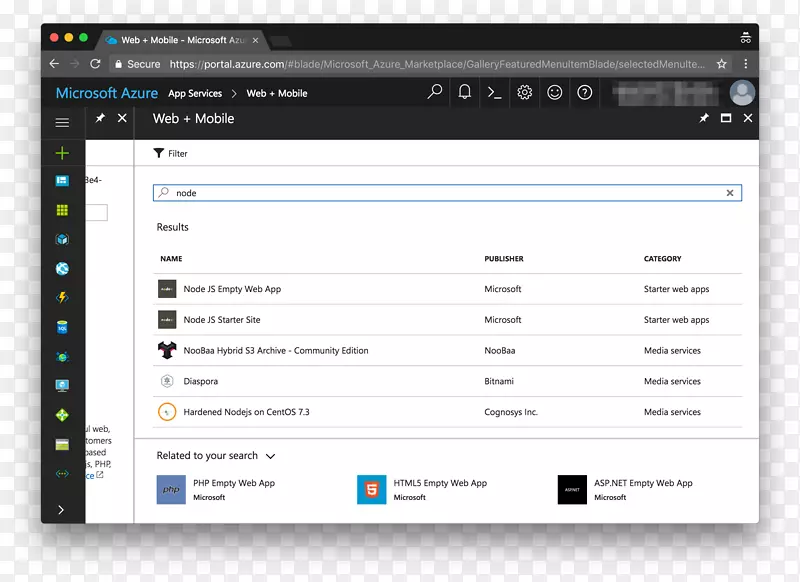
Task: Click the green plus New resource icon
Action: 62,153
